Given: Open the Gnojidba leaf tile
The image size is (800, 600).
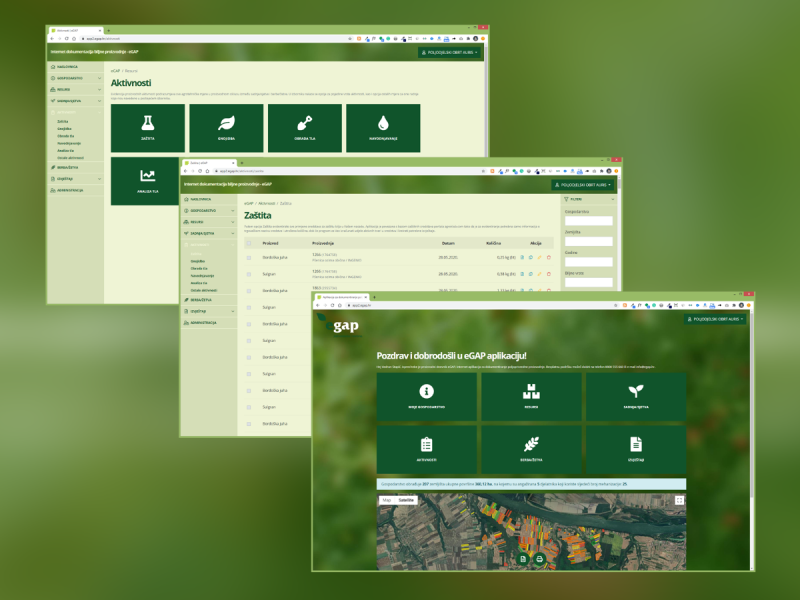Looking at the screenshot, I should tap(226, 128).
